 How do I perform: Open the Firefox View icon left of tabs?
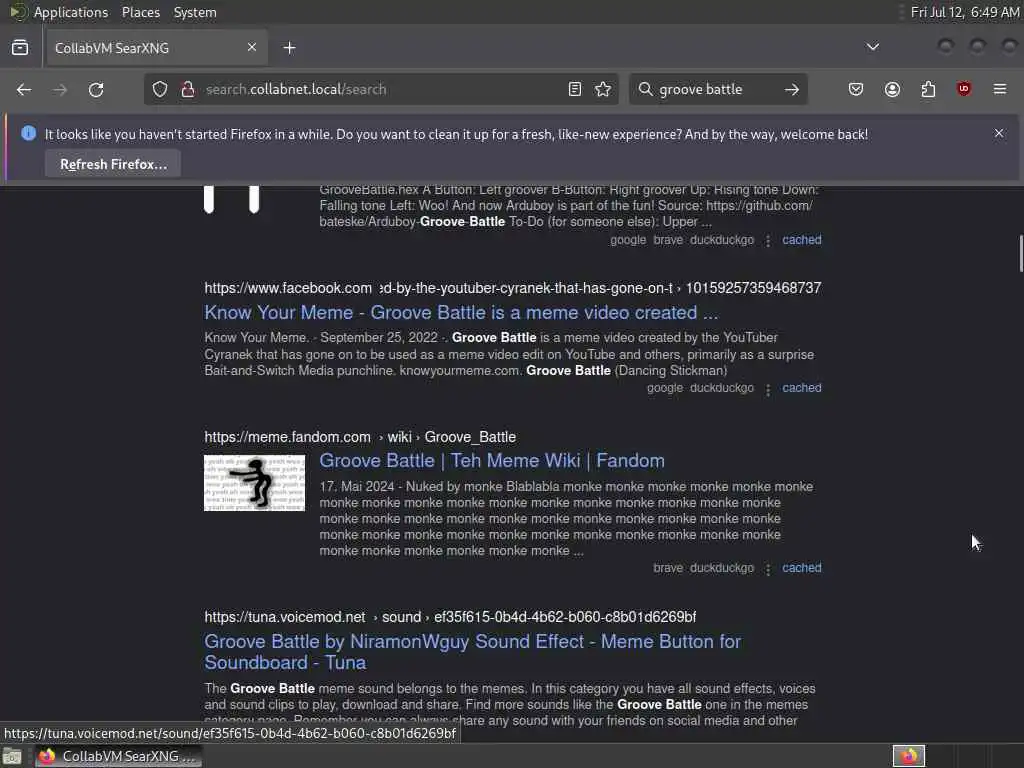tap(20, 48)
